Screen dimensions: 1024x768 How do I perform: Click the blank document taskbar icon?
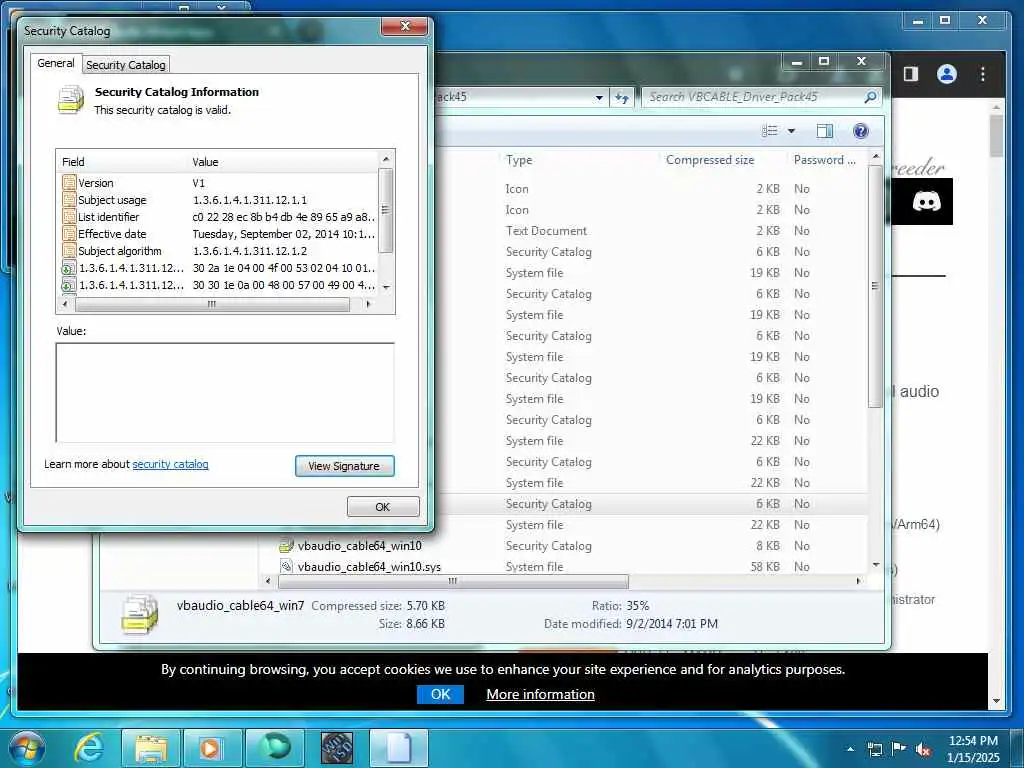point(399,748)
